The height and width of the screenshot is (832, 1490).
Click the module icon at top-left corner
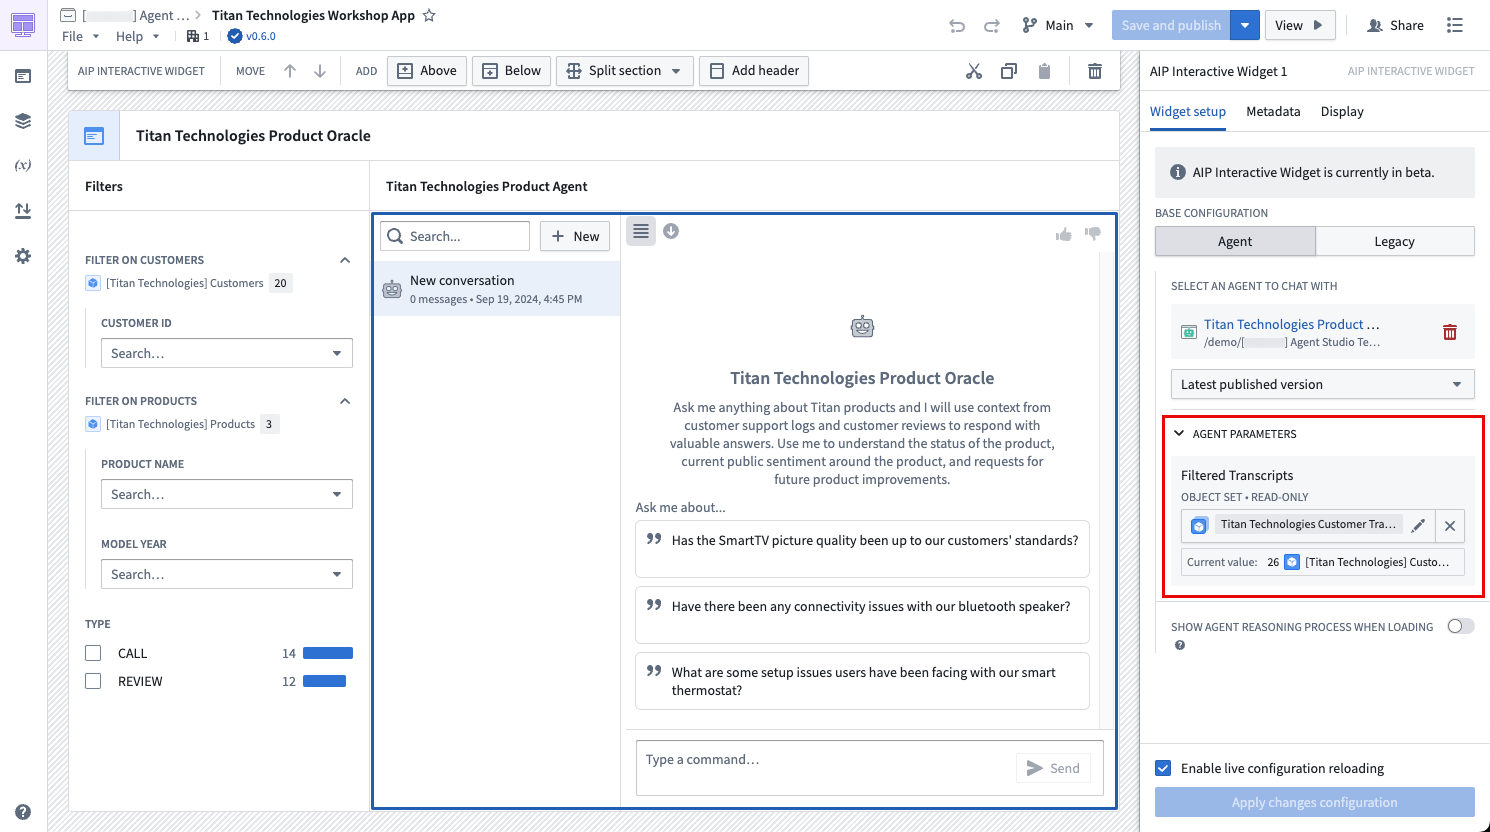click(x=23, y=25)
